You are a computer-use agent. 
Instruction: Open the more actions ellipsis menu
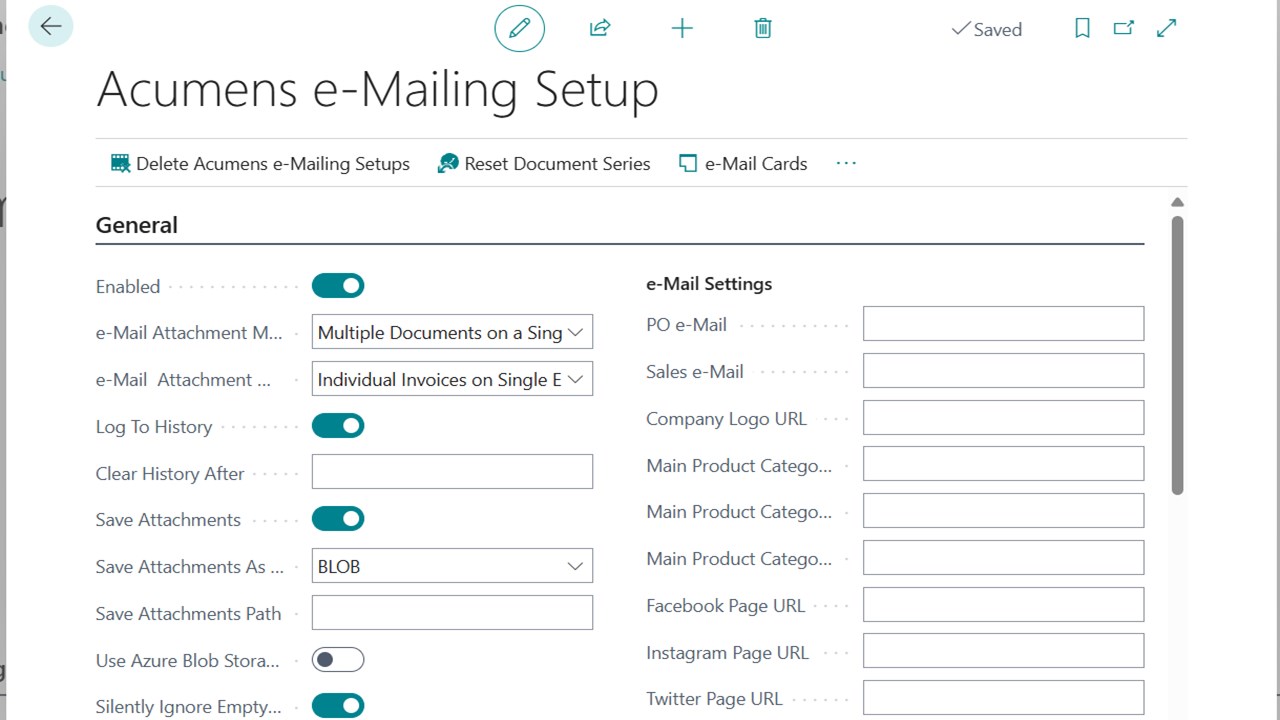tap(845, 163)
